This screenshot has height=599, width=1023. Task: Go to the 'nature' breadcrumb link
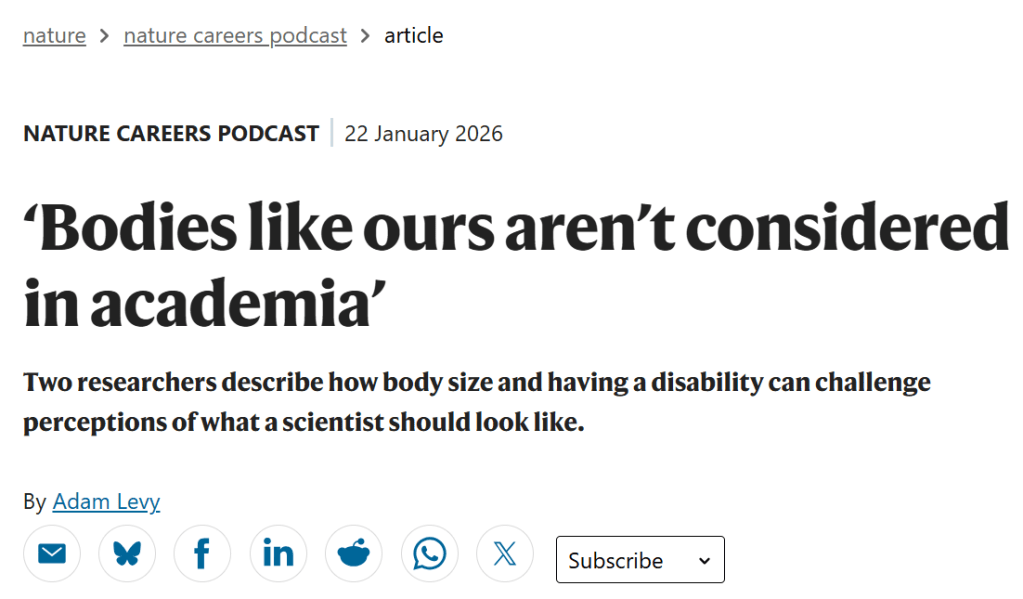tap(54, 36)
